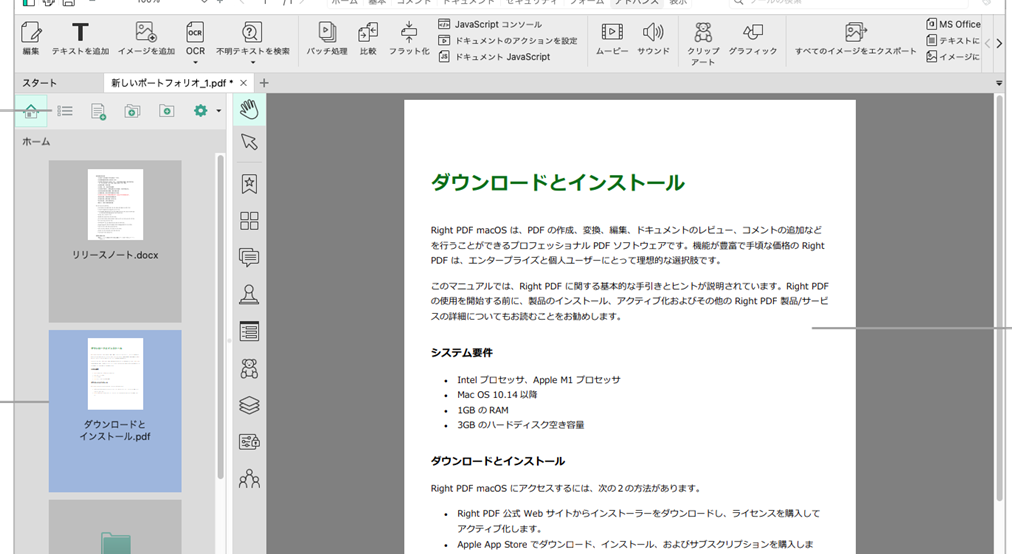Open the people/signatures panel icon
The width and height of the screenshot is (1012, 554).
click(249, 479)
